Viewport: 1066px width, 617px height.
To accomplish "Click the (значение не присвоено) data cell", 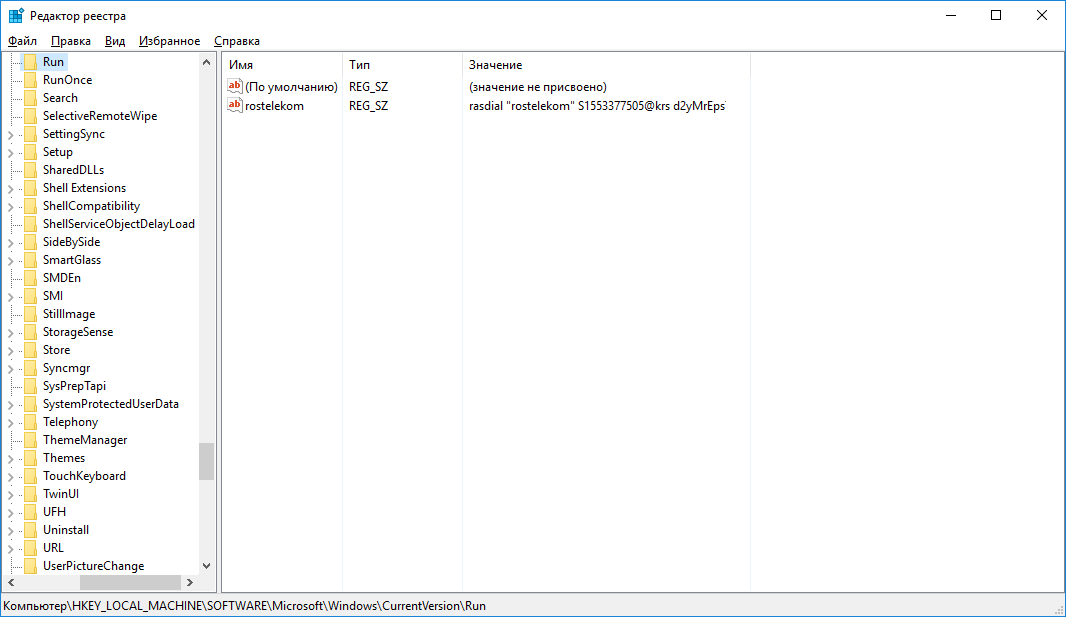I will tap(538, 86).
